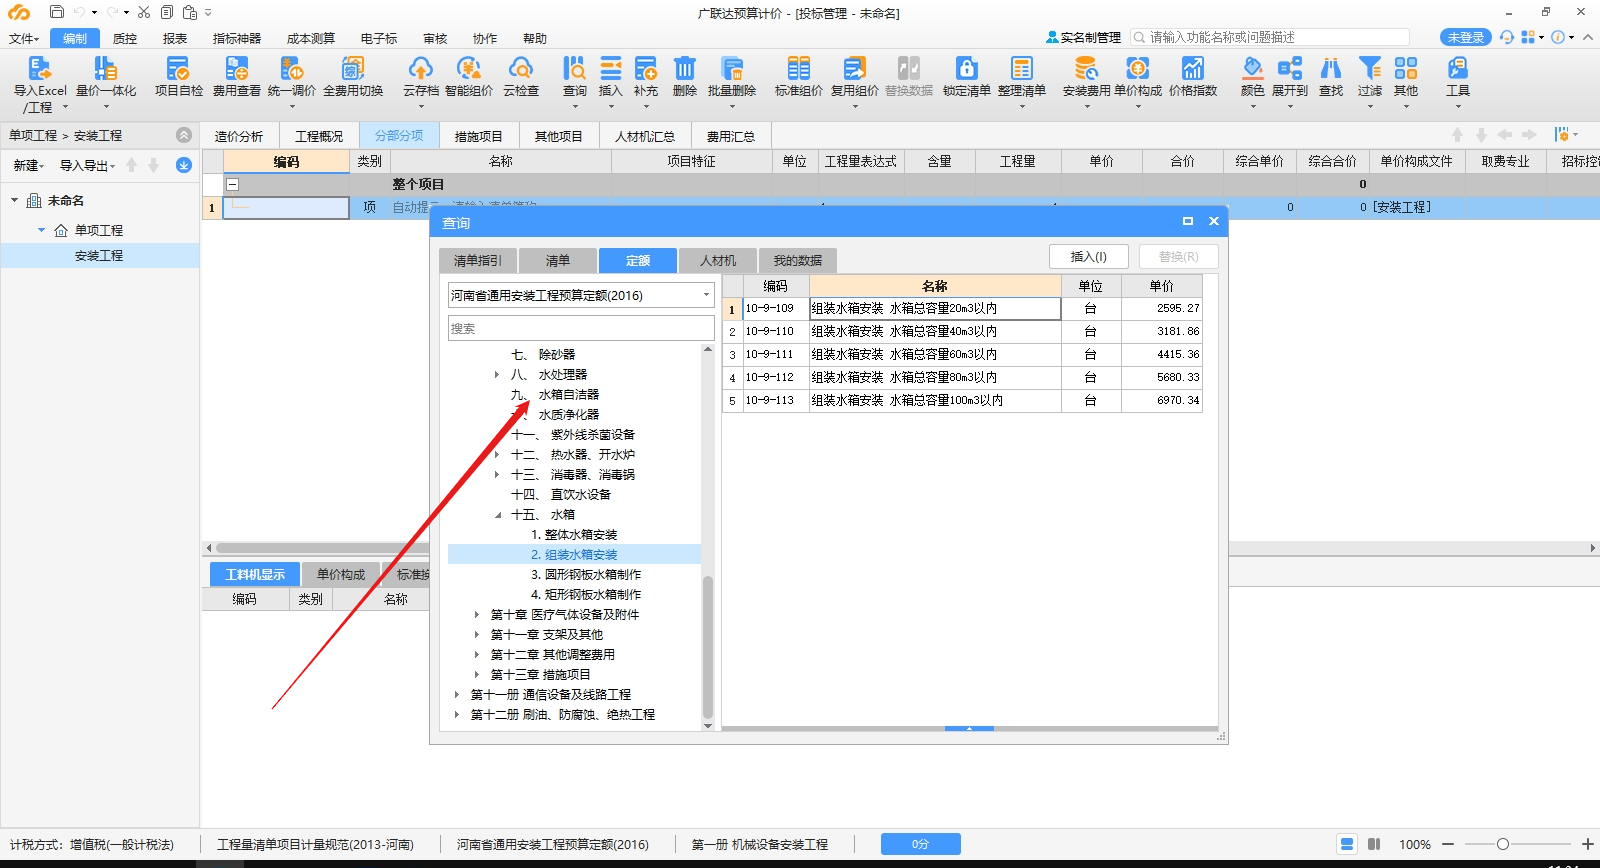This screenshot has width=1600, height=868.
Task: Open the 指标神器 menu
Action: pyautogui.click(x=237, y=38)
